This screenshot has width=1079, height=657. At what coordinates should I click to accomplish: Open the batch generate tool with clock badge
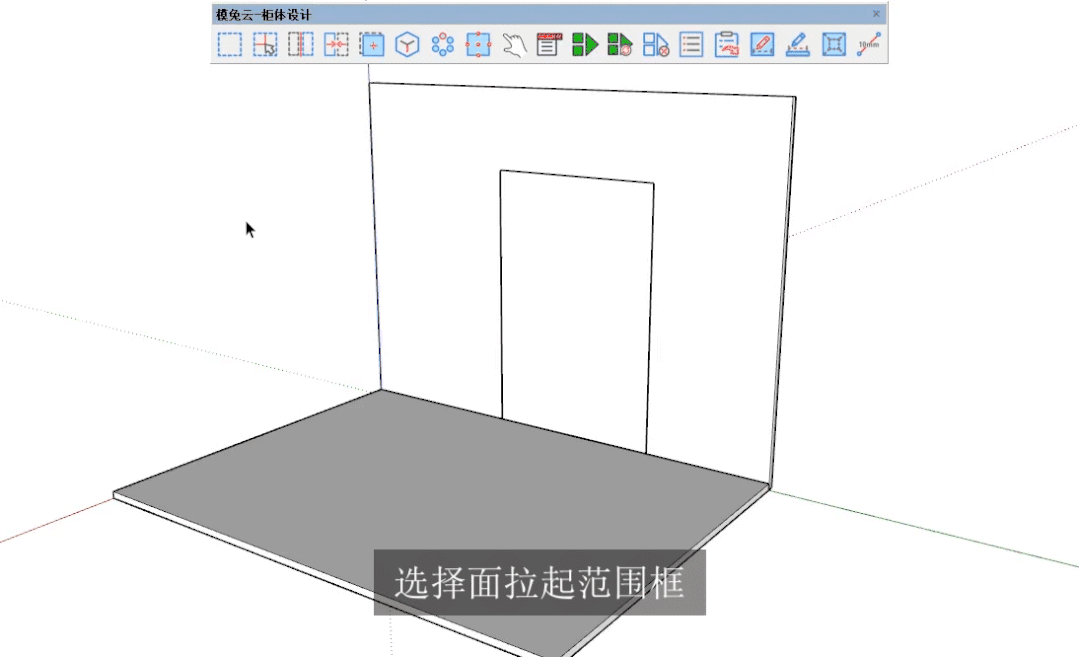[x=620, y=44]
